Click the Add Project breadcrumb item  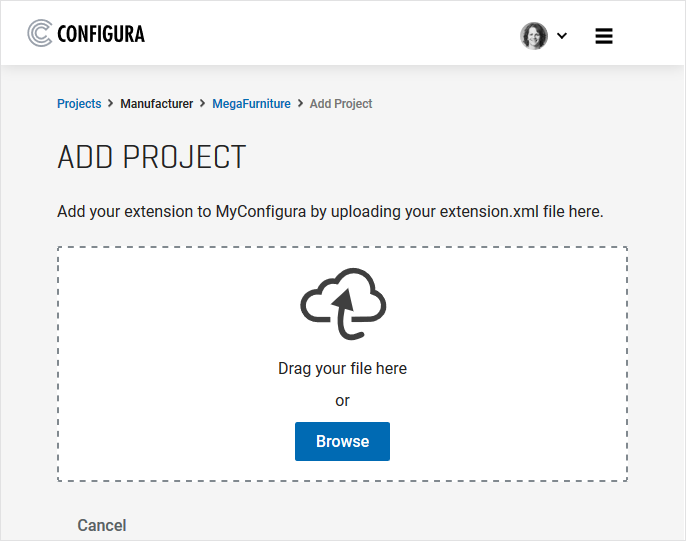point(341,104)
